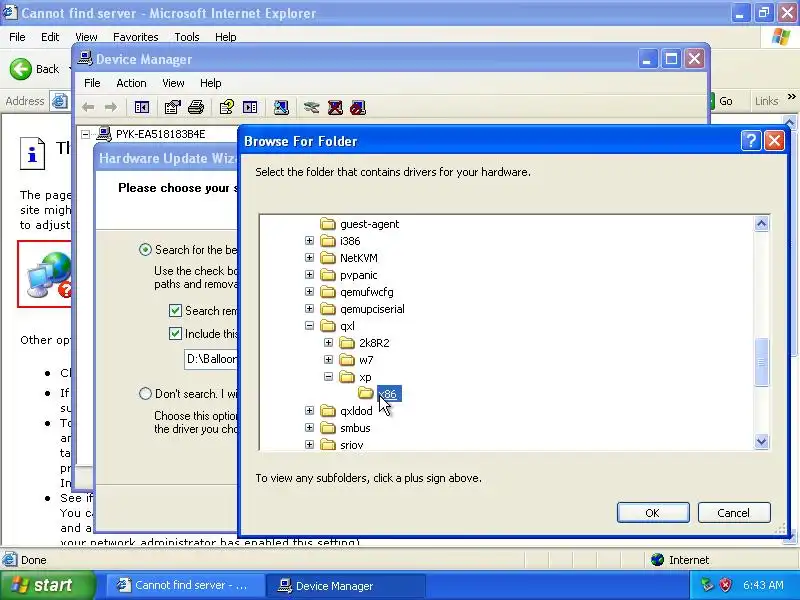800x600 pixels.
Task: Expand the pvpanic folder
Action: (x=309, y=274)
